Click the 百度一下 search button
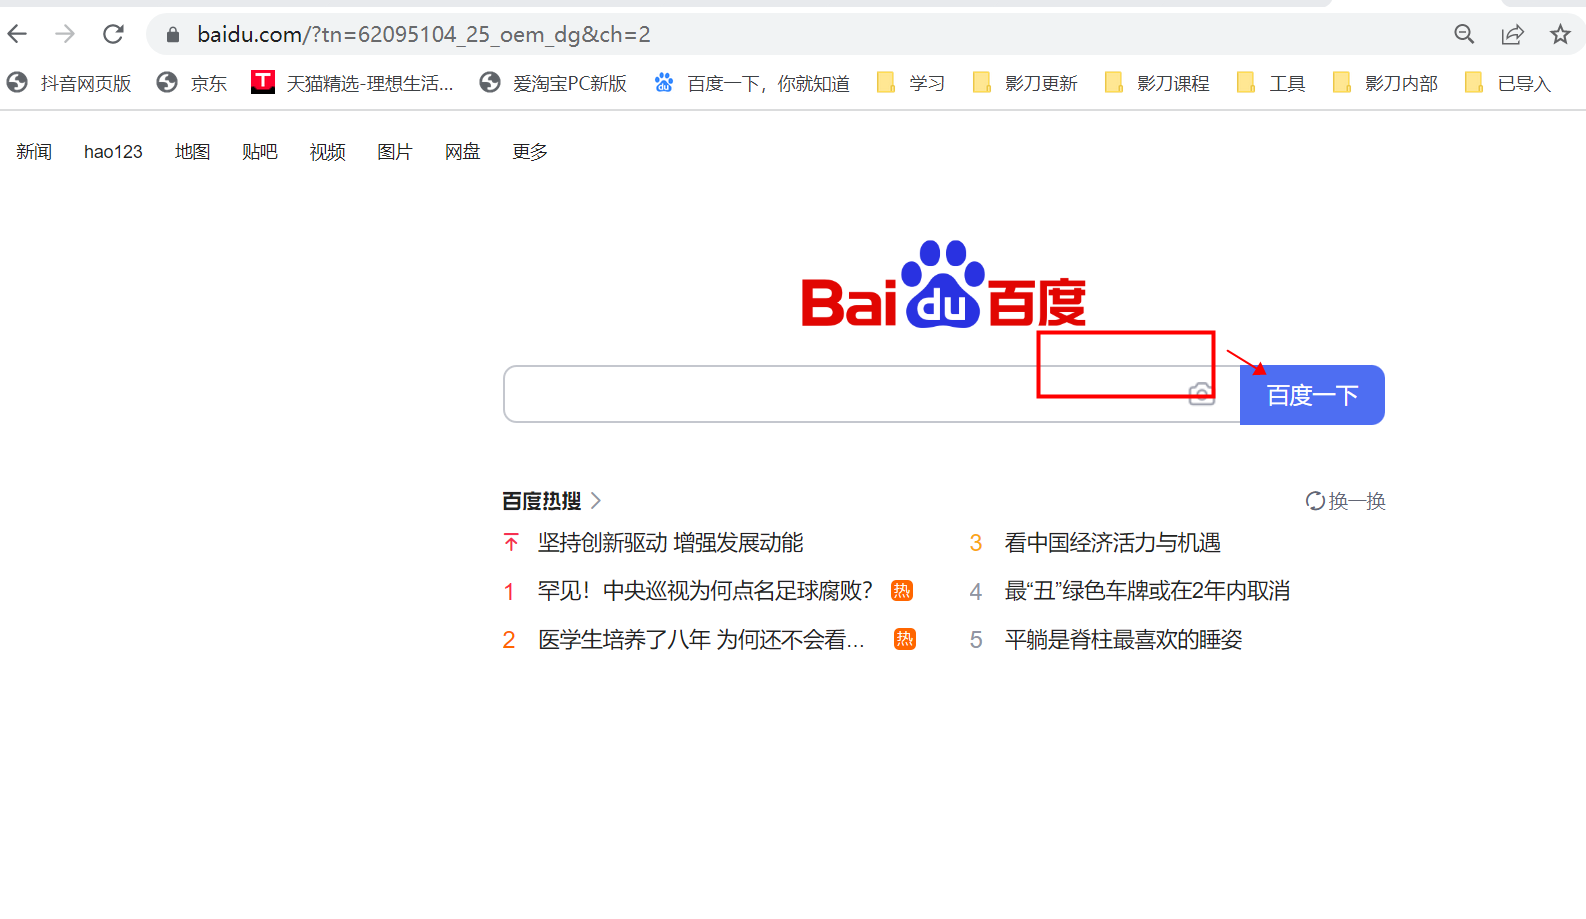 pyautogui.click(x=1312, y=395)
